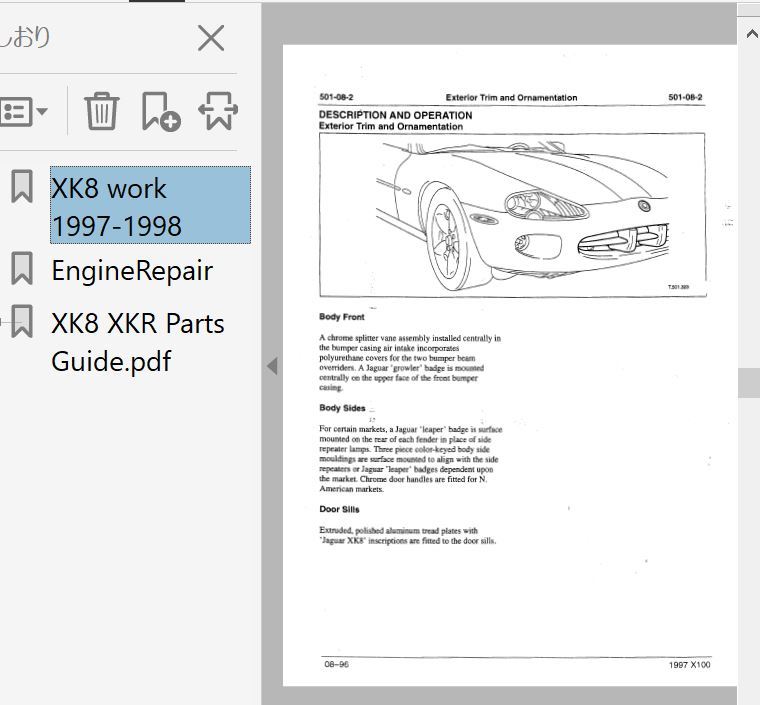This screenshot has width=760, height=705.
Task: Click the expand current bookmark icon
Action: pos(218,111)
